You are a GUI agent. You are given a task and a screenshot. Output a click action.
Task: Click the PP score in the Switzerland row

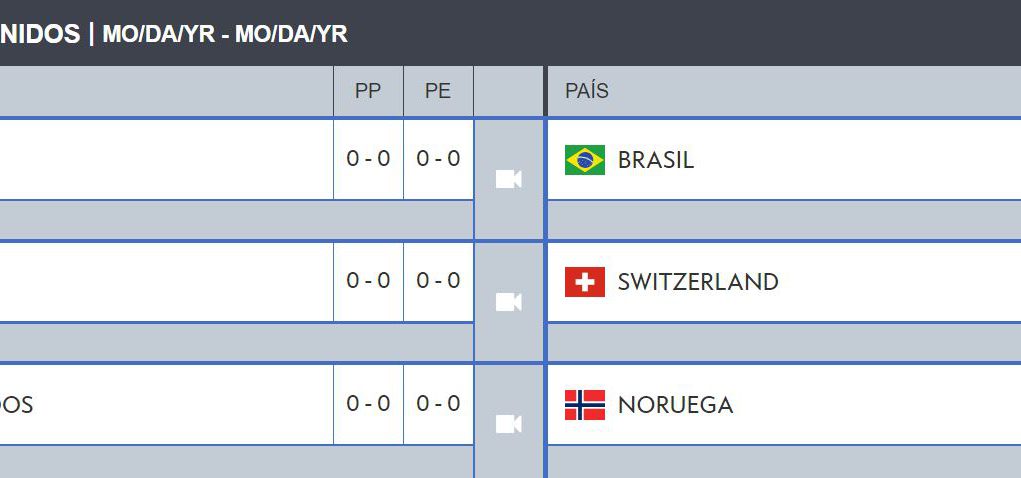point(368,281)
